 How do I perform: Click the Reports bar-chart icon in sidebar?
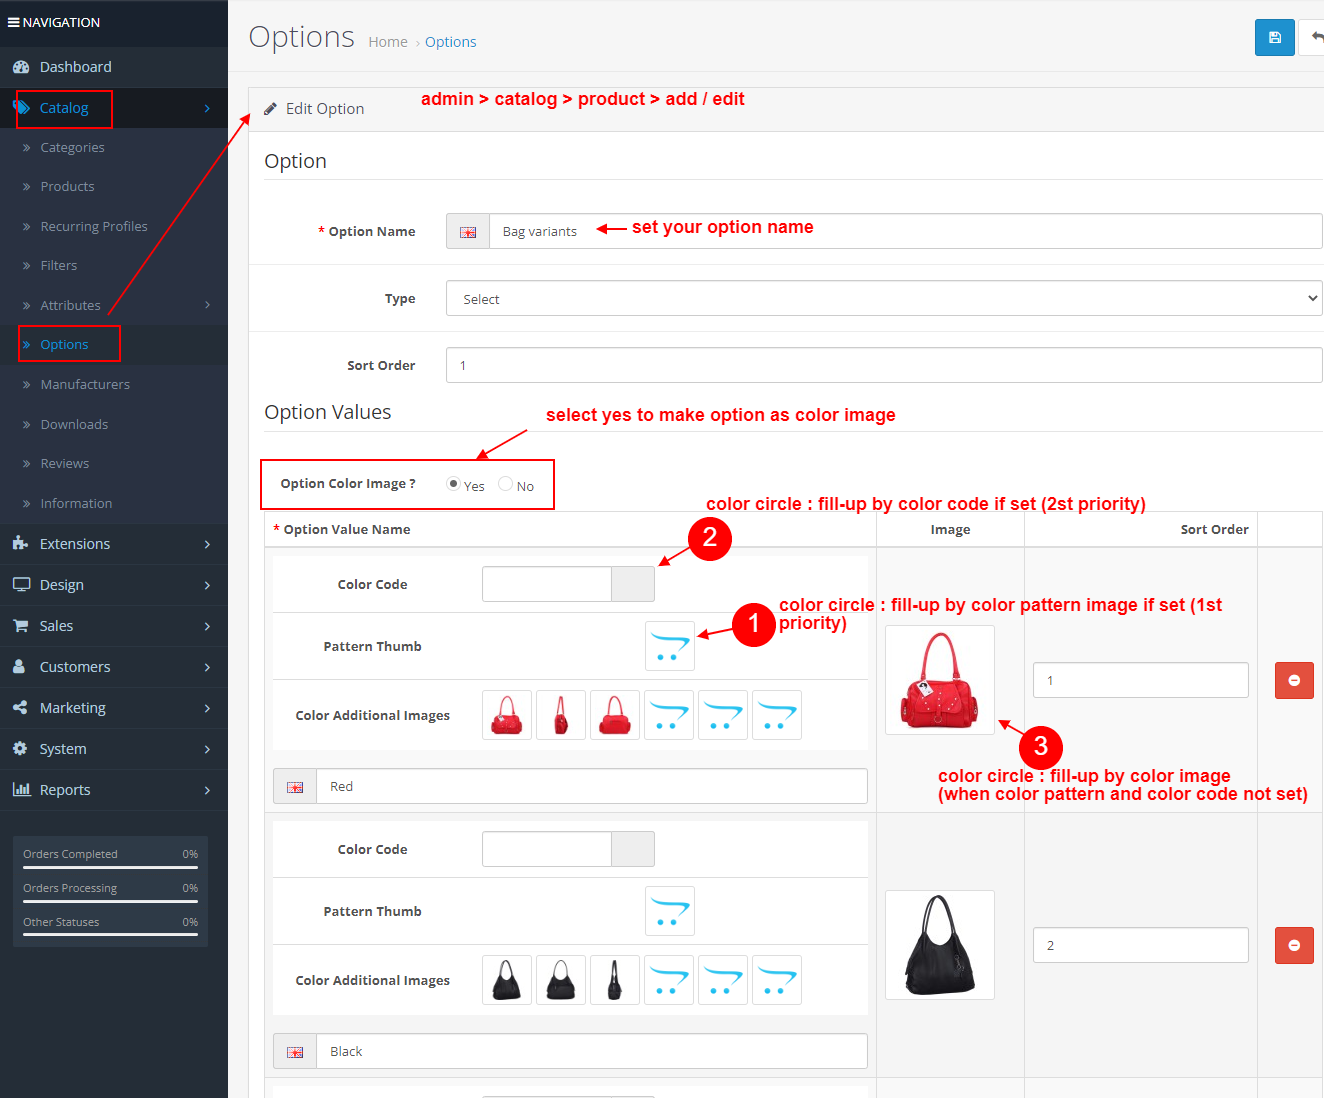[22, 789]
